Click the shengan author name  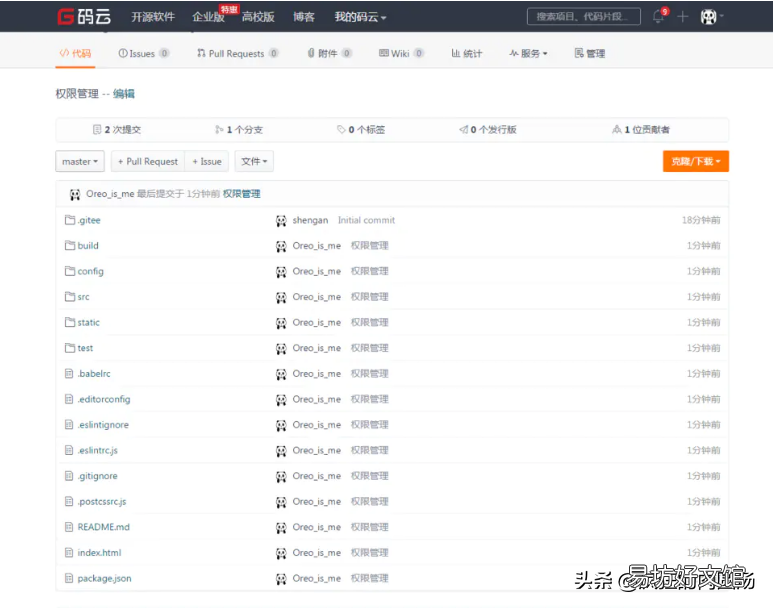[x=310, y=220]
